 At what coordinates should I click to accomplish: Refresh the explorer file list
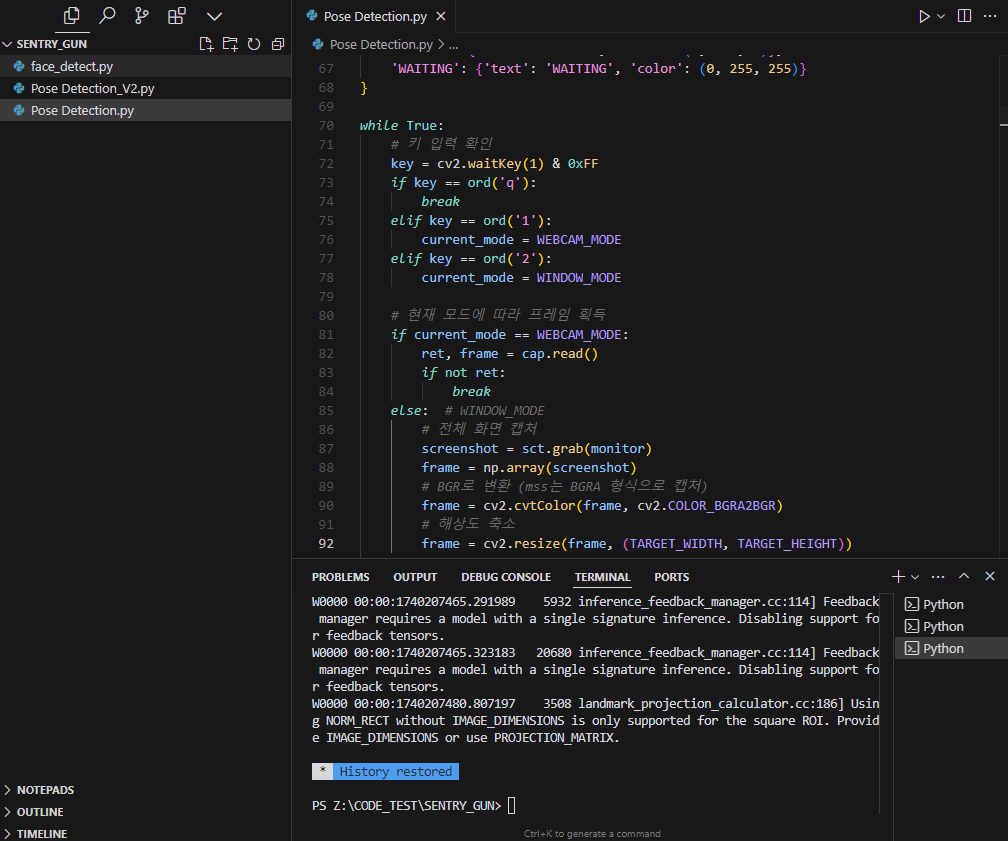[x=254, y=44]
